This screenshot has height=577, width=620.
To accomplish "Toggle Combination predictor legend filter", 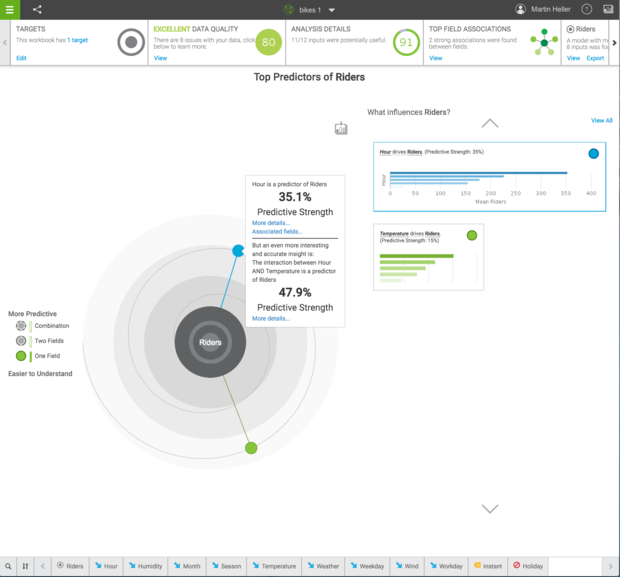I will point(43,326).
